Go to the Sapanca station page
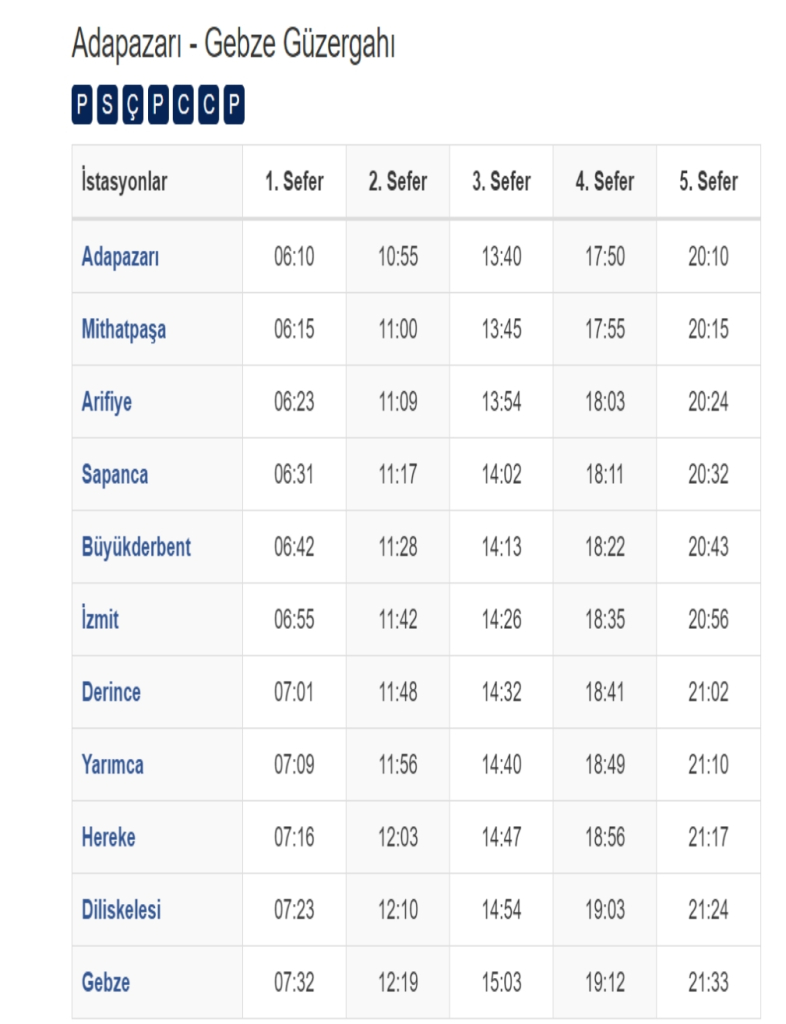The width and height of the screenshot is (786, 1024). 114,474
